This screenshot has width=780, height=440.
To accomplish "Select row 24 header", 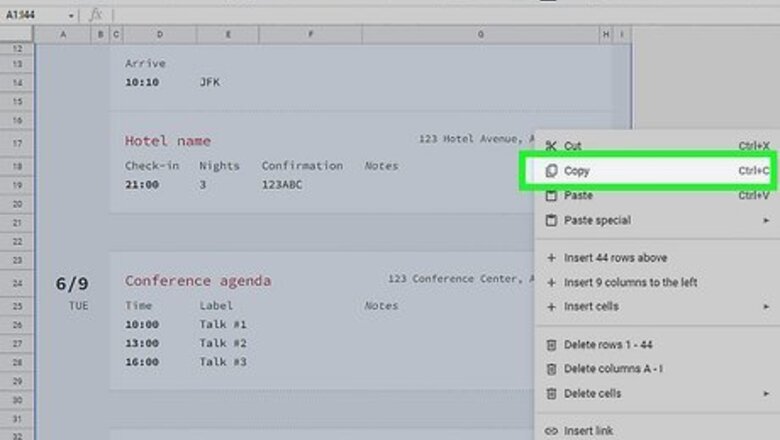I will tap(17, 283).
